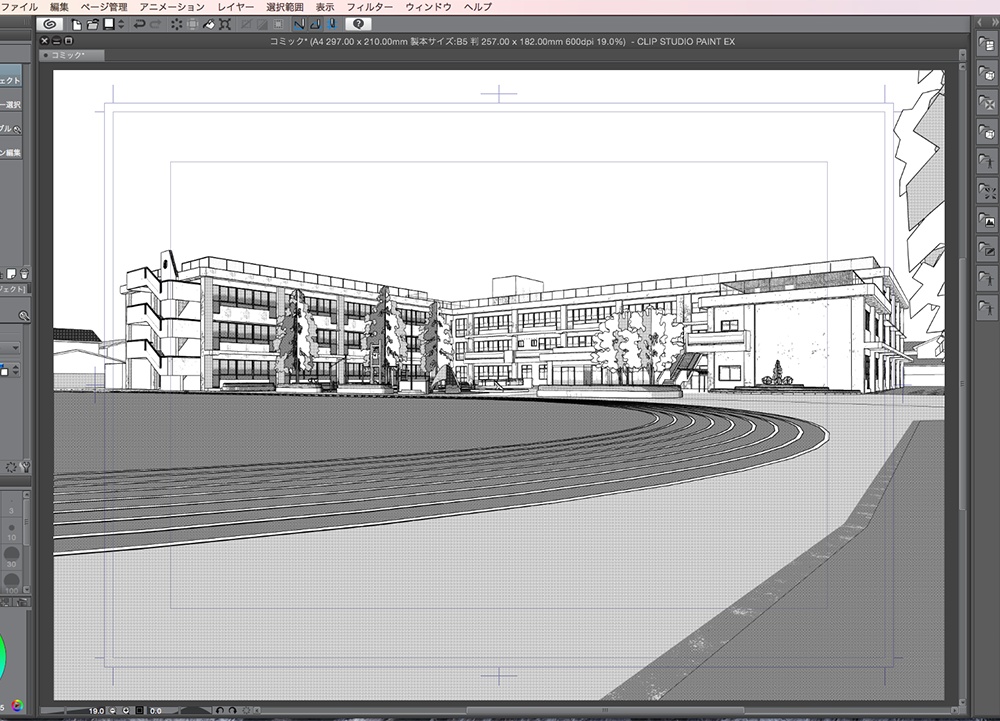Screen dimensions: 1000x721
Task: Click the Redo arrow icon
Action: coord(156,24)
